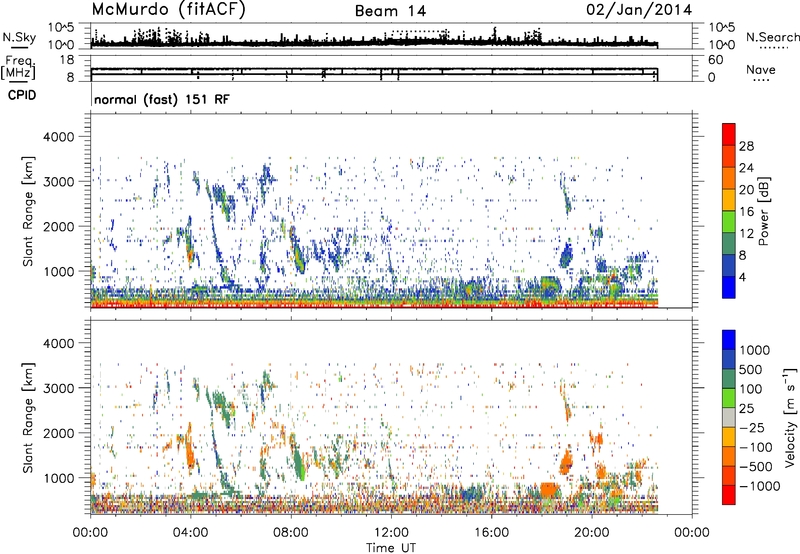The height and width of the screenshot is (554, 800).
Task: Click Slant Range label of the velocity panel
Action: (28, 418)
